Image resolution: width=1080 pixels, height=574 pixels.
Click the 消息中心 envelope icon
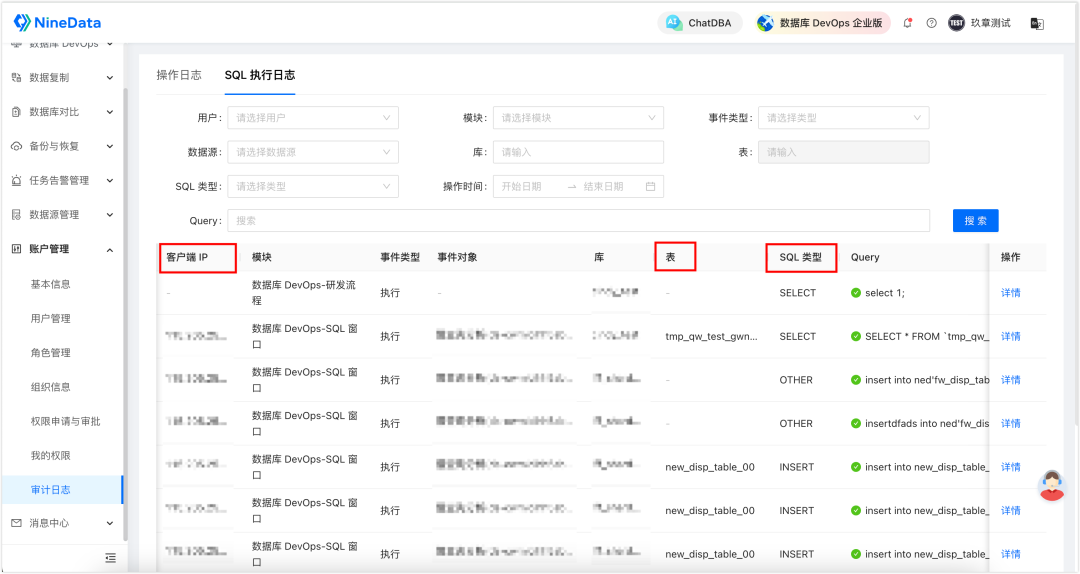tap(17, 523)
